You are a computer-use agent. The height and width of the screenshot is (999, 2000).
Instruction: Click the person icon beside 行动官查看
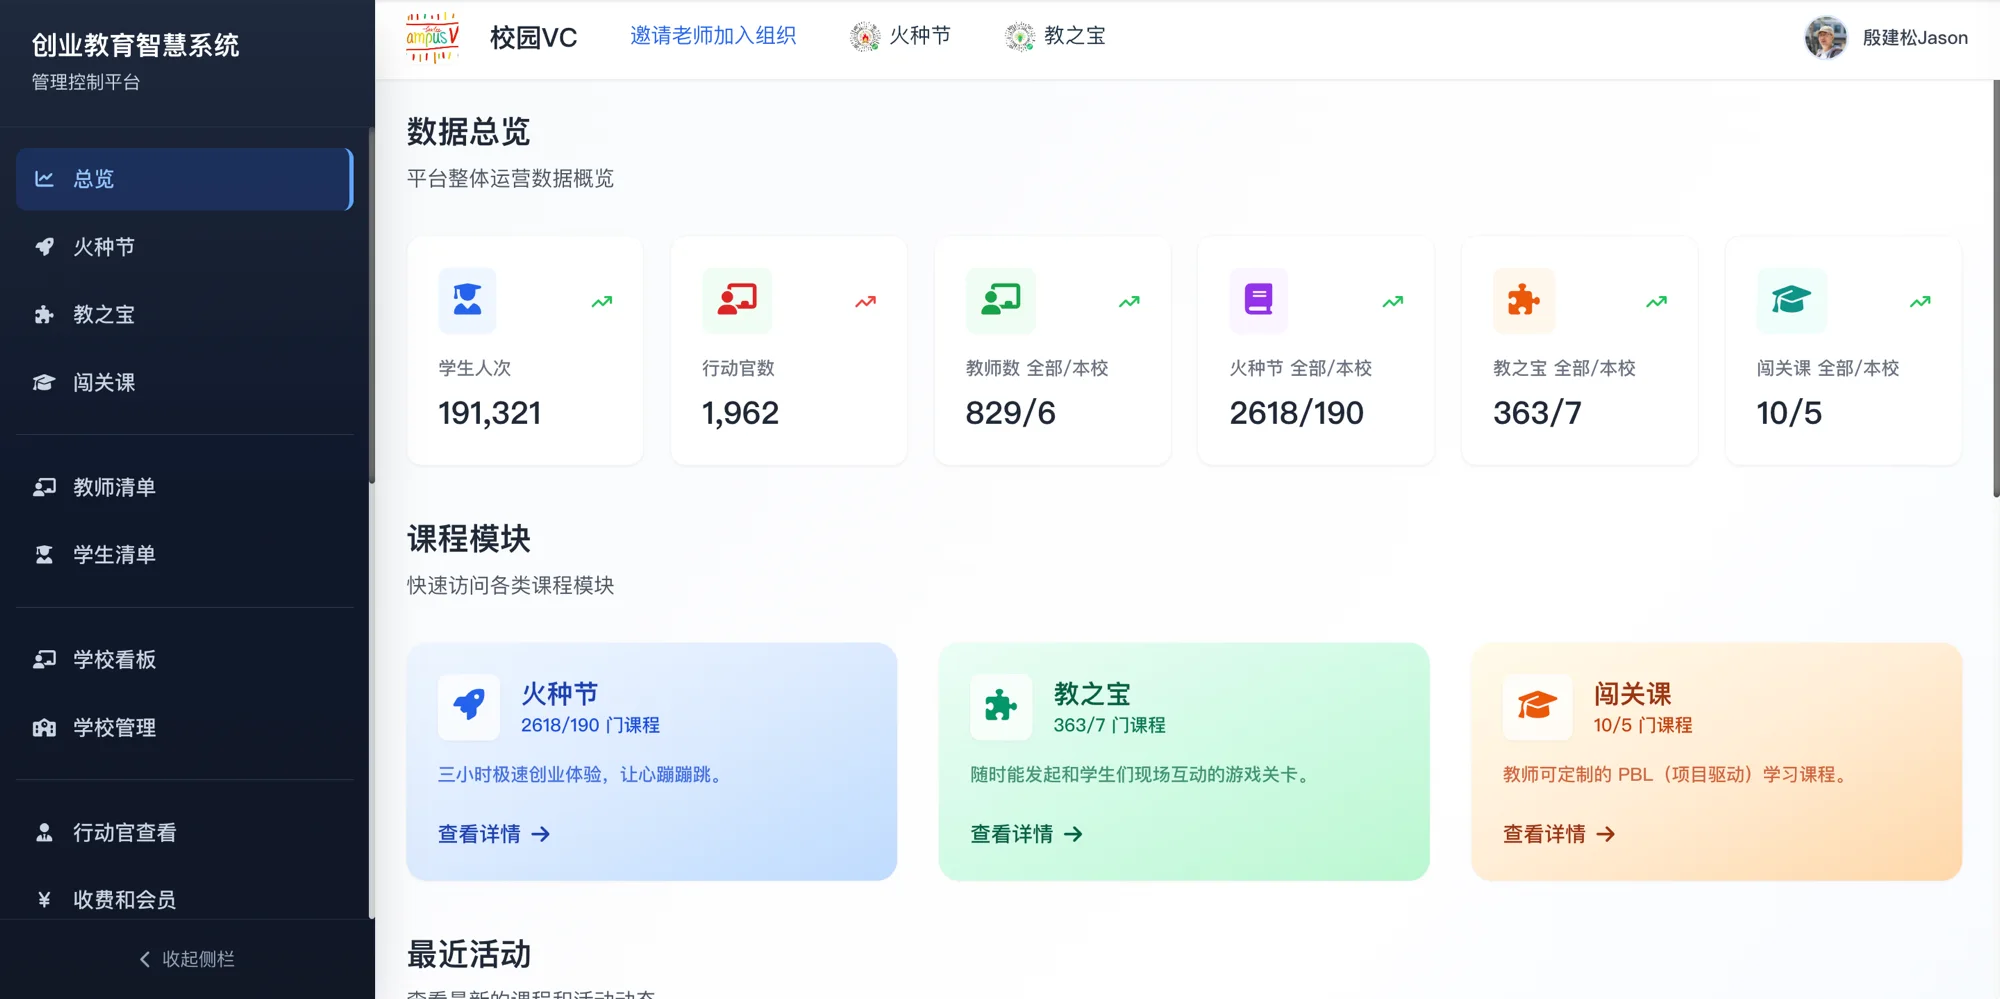44,832
